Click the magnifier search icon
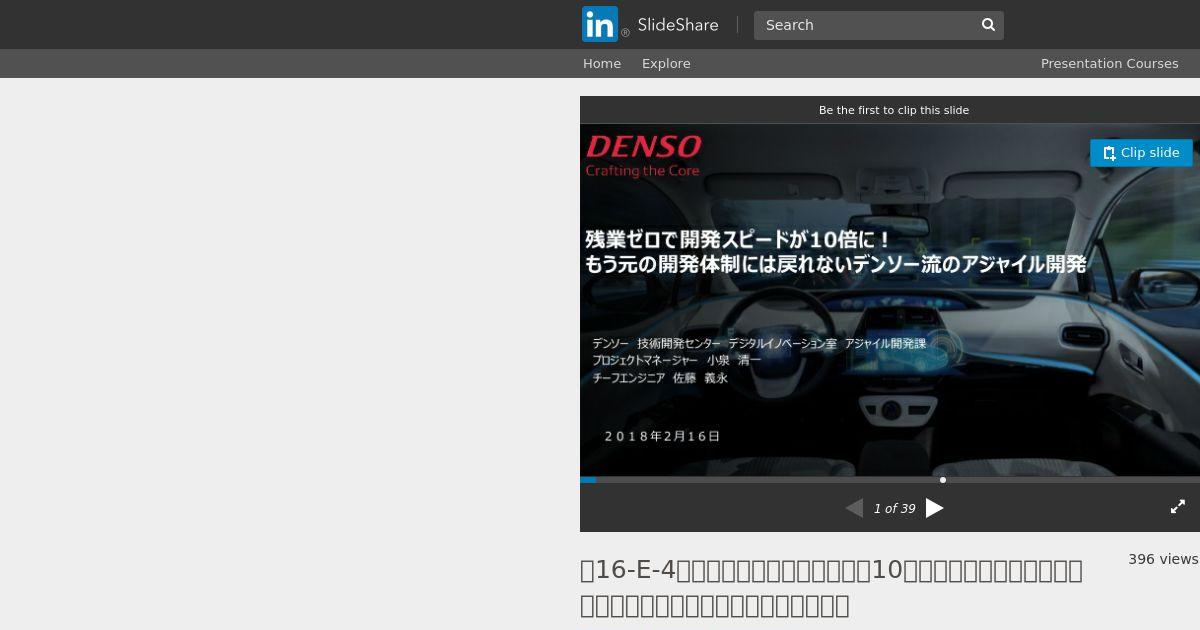The height and width of the screenshot is (630, 1200). [988, 25]
